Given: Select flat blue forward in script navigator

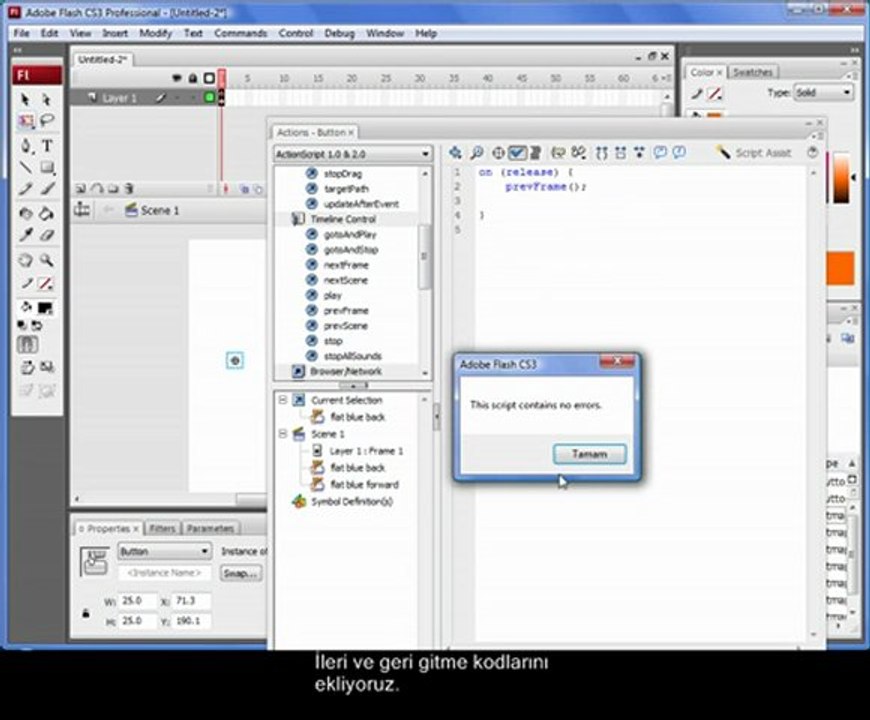Looking at the screenshot, I should 364,484.
